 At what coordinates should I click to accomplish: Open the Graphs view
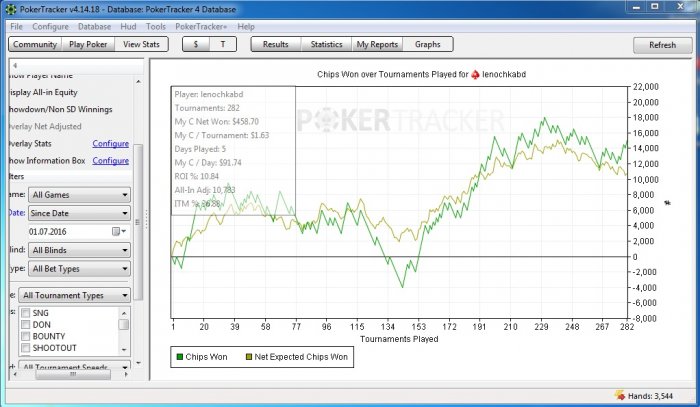[x=428, y=44]
